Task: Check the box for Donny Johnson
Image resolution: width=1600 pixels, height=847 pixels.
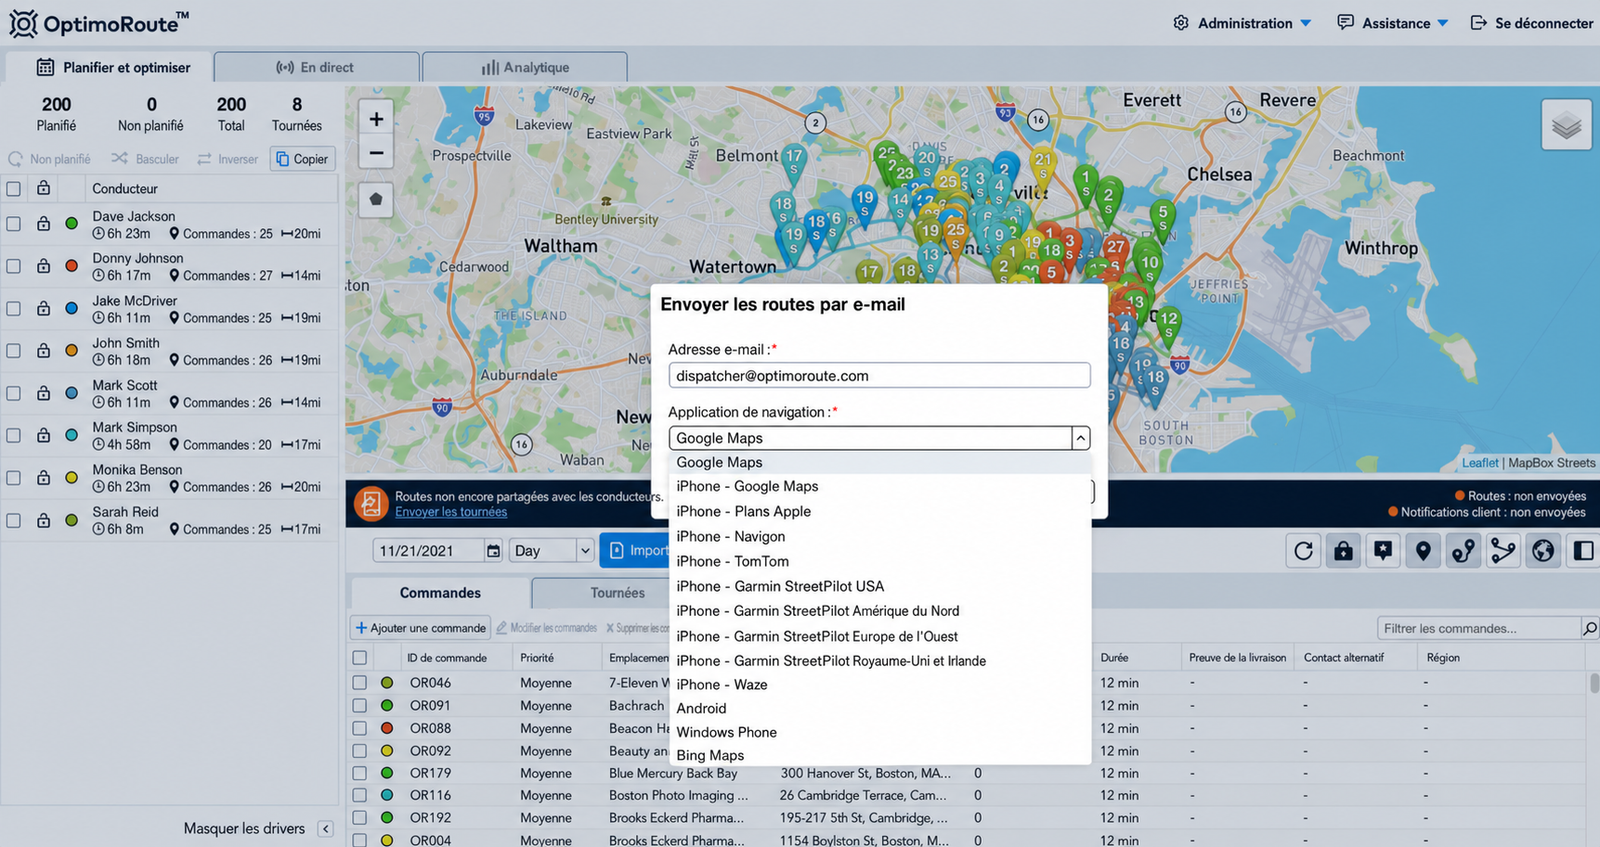Action: 14,266
